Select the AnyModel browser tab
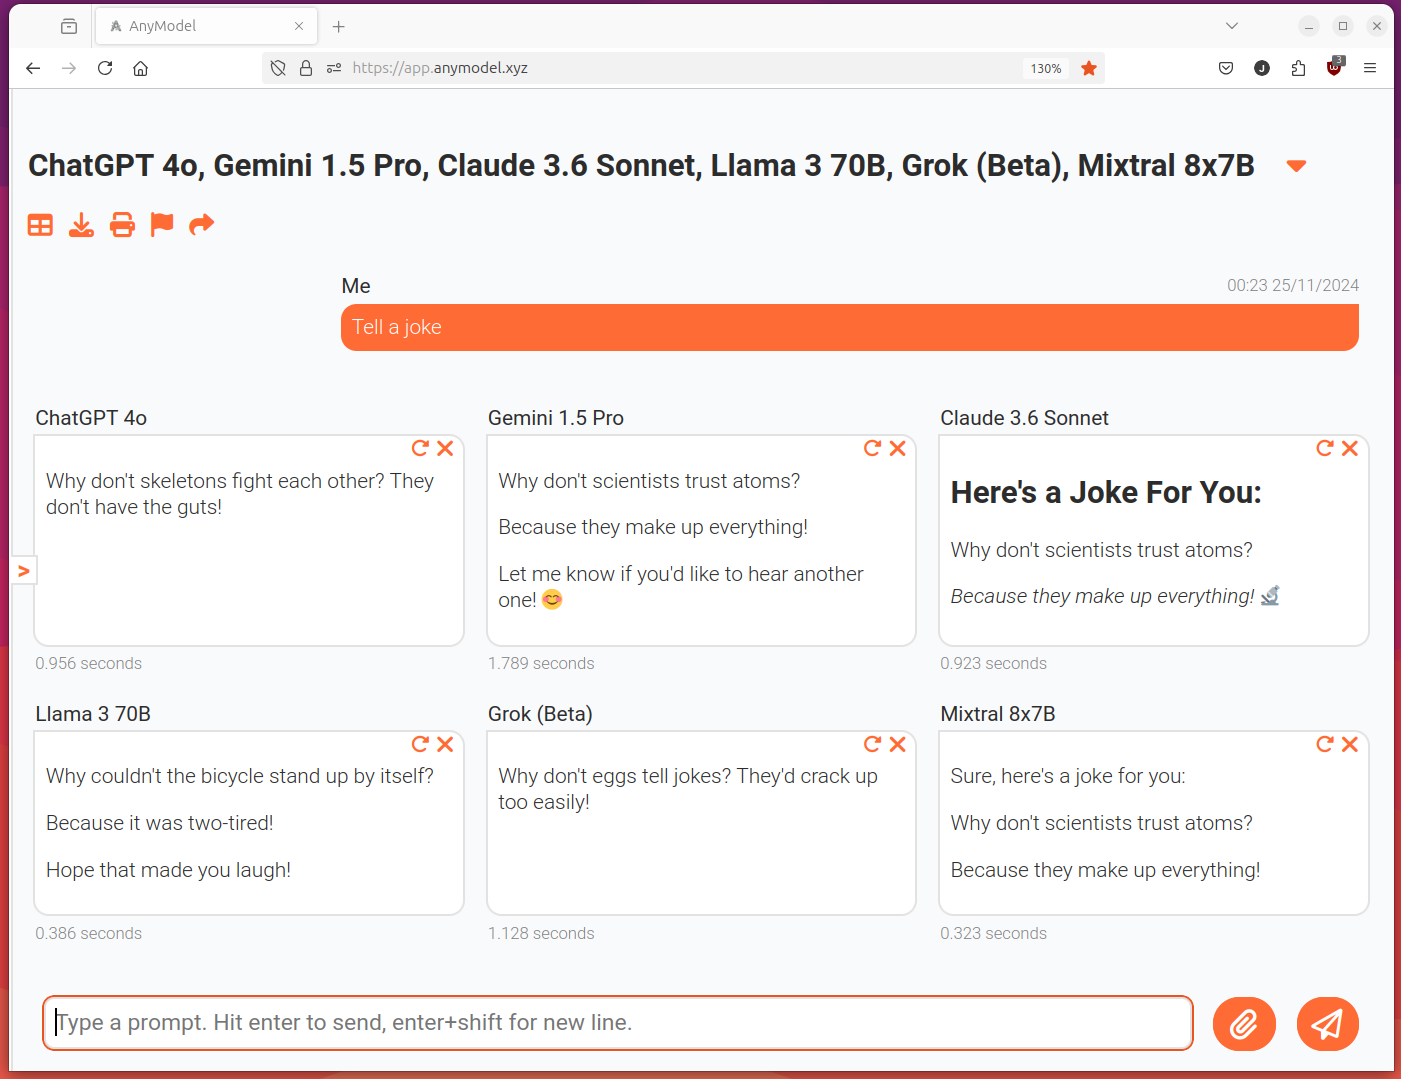 click(x=207, y=26)
